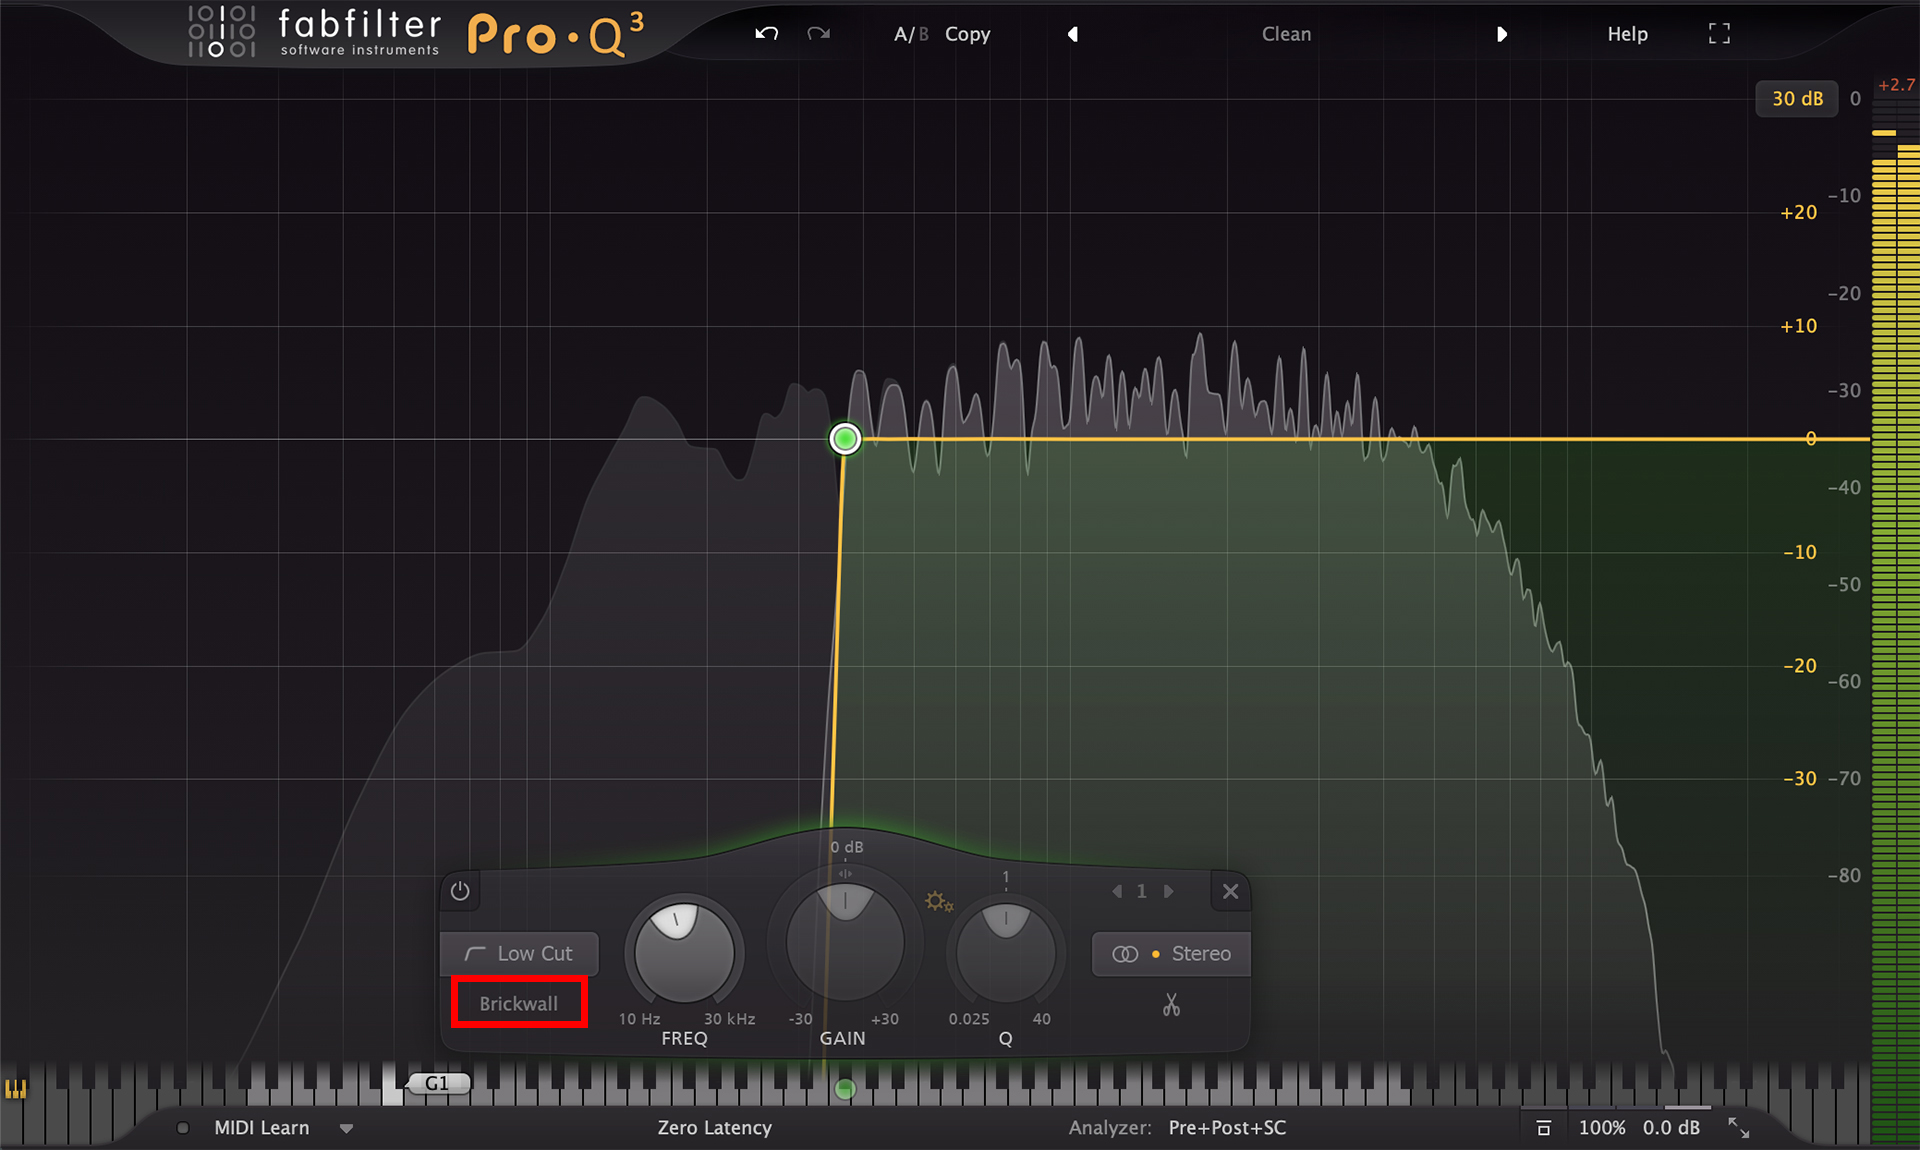Click the G1 note label on keyboard
Screen dimensions: 1920x1150
coord(437,1083)
